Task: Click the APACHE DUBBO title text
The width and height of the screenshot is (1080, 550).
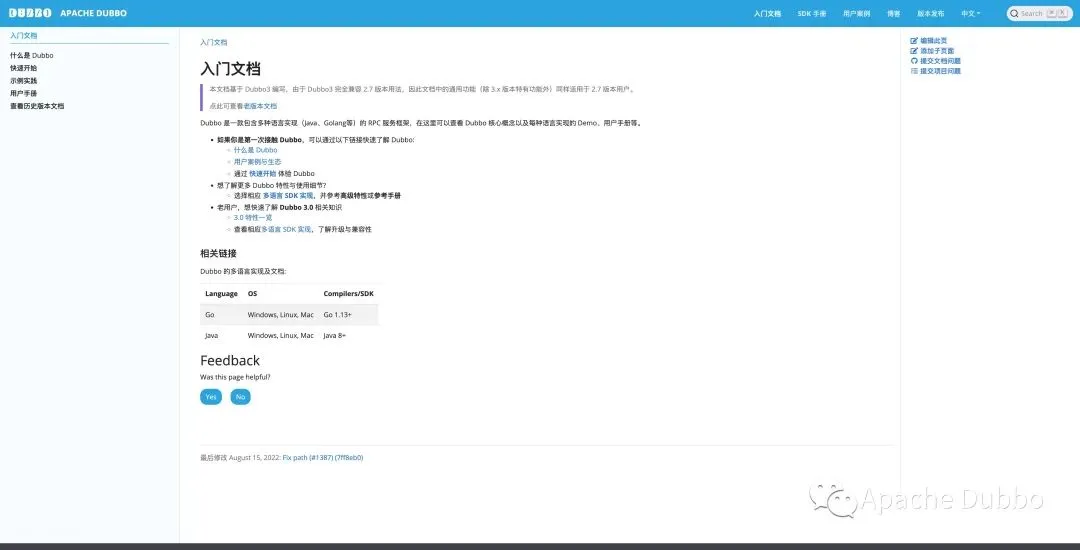Action: pos(93,13)
